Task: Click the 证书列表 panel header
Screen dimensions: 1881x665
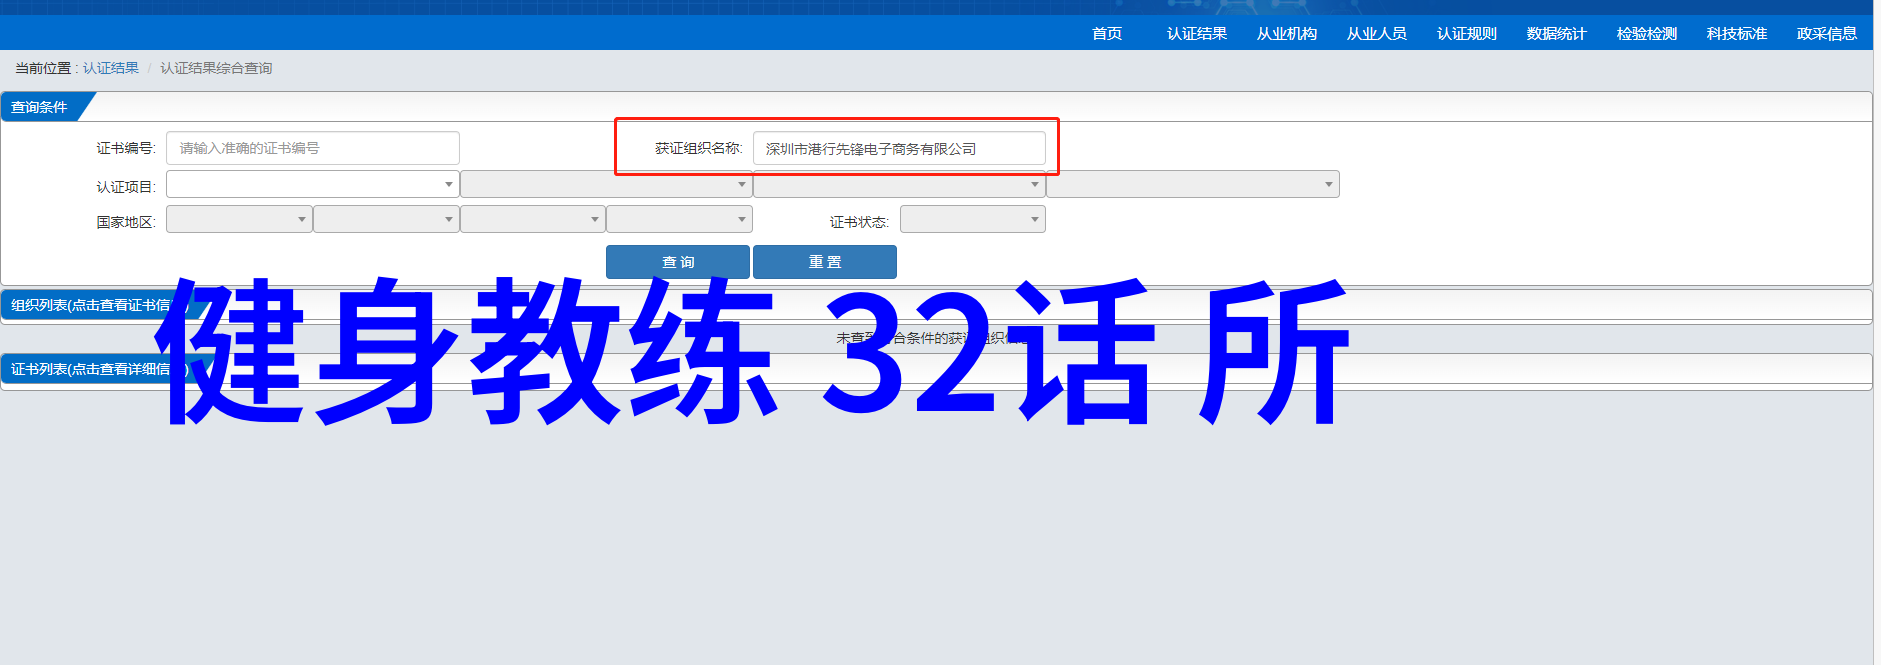Action: 90,369
